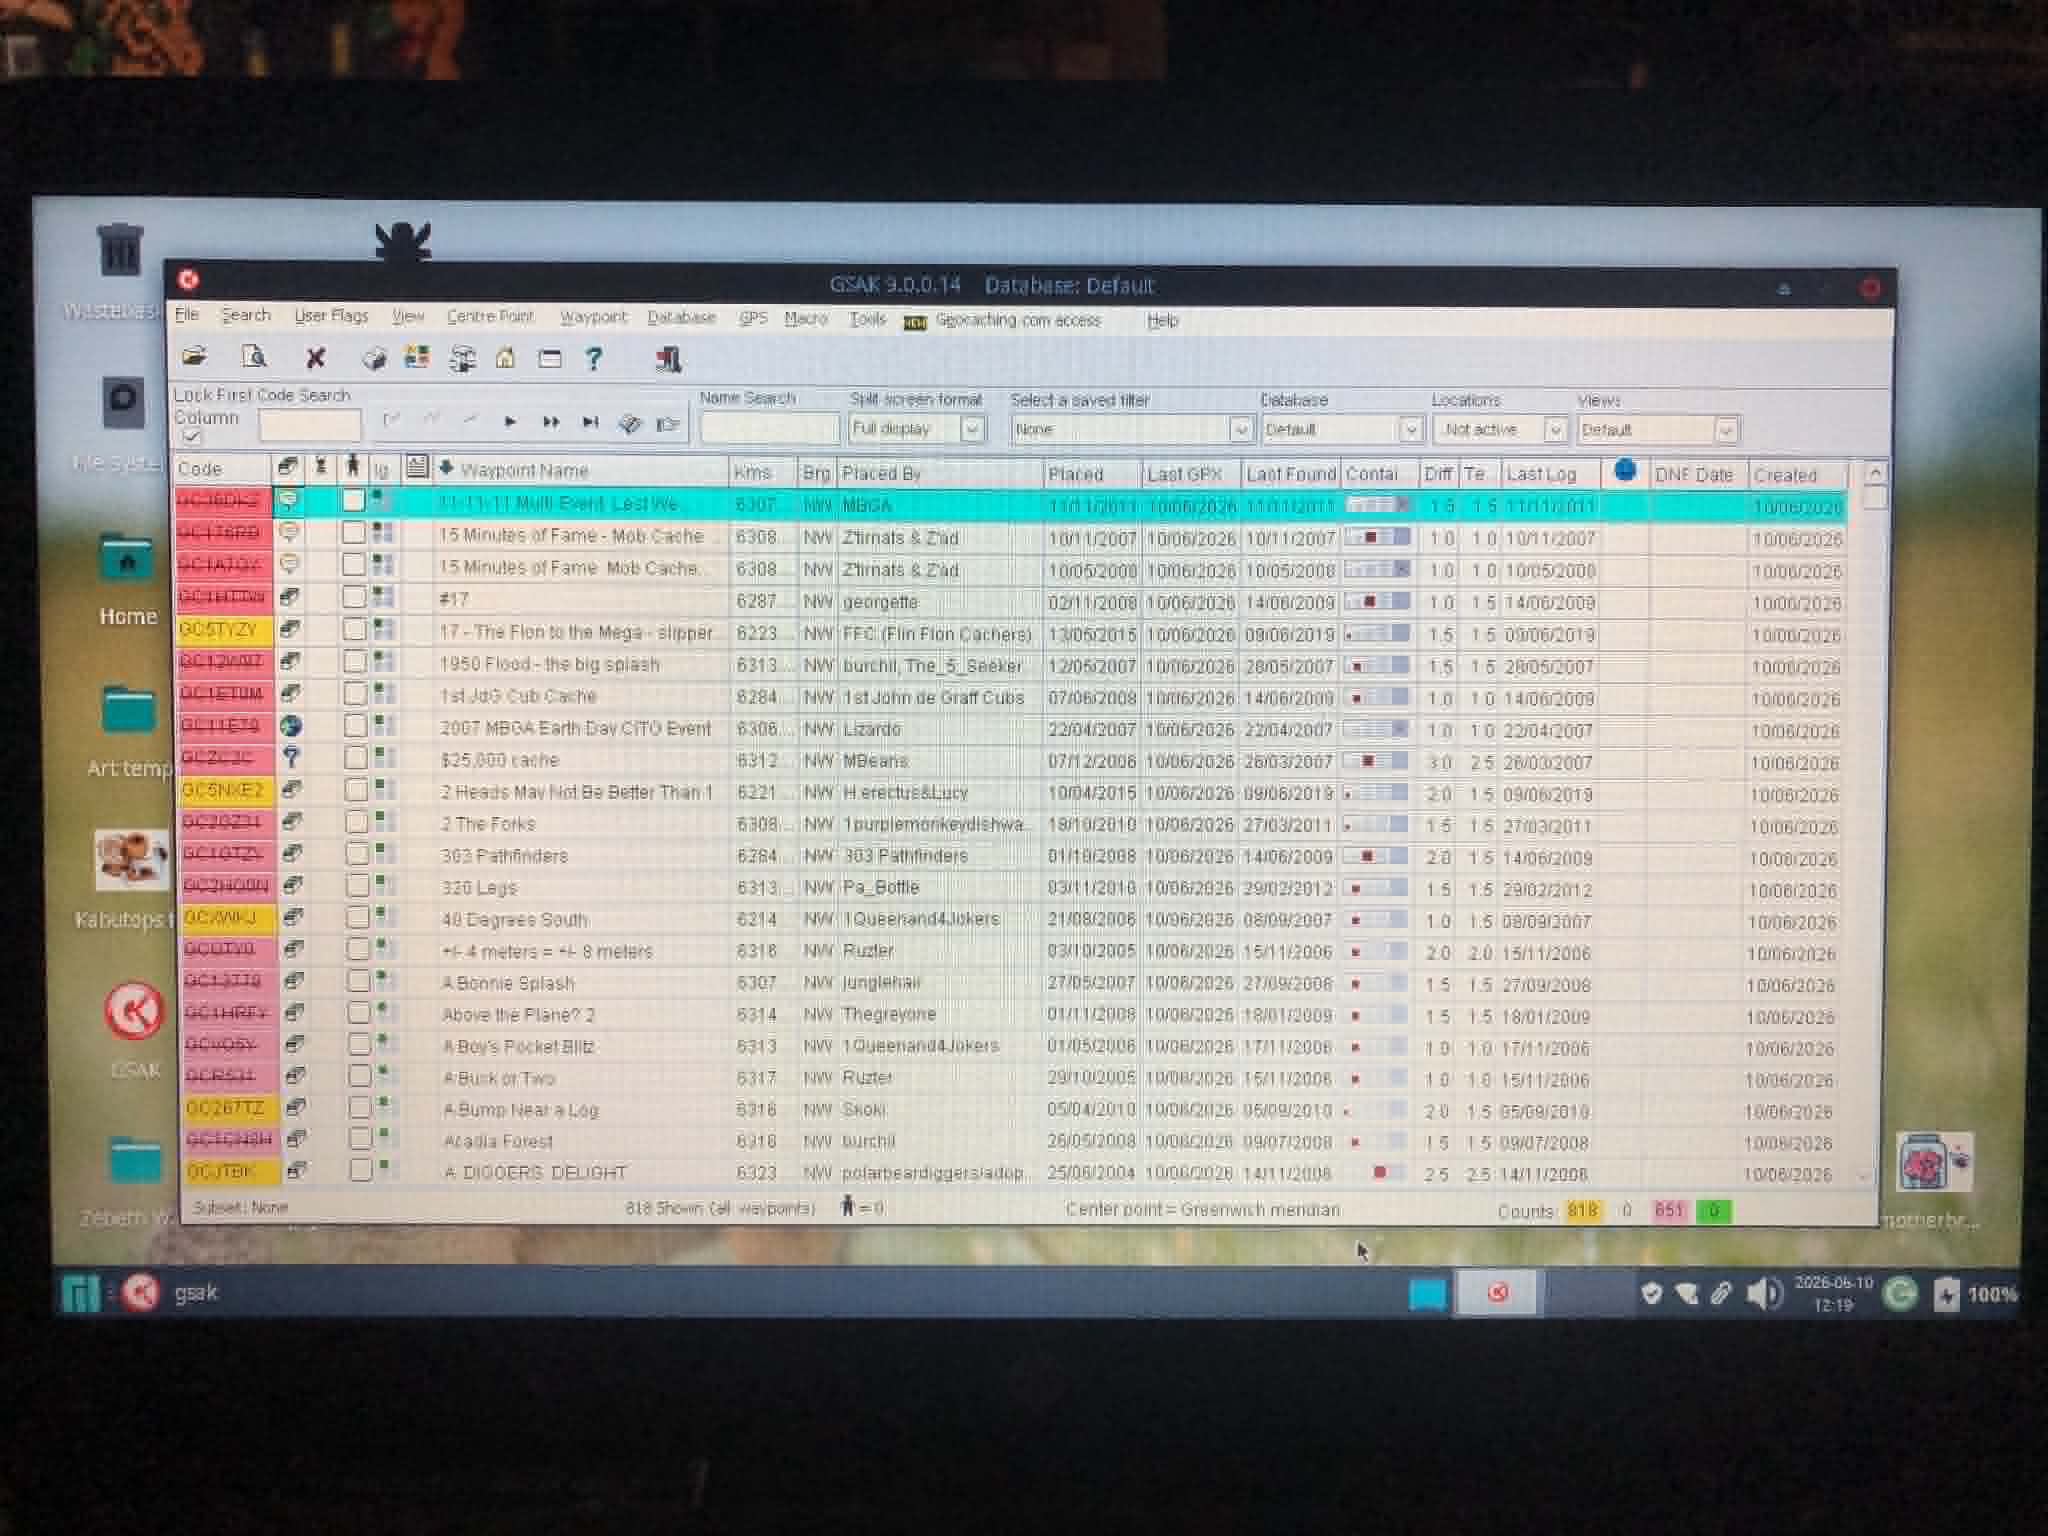2048x1536 pixels.
Task: Tick the user flag checkbox for A Bonnie Splash row
Action: pyautogui.click(x=358, y=980)
